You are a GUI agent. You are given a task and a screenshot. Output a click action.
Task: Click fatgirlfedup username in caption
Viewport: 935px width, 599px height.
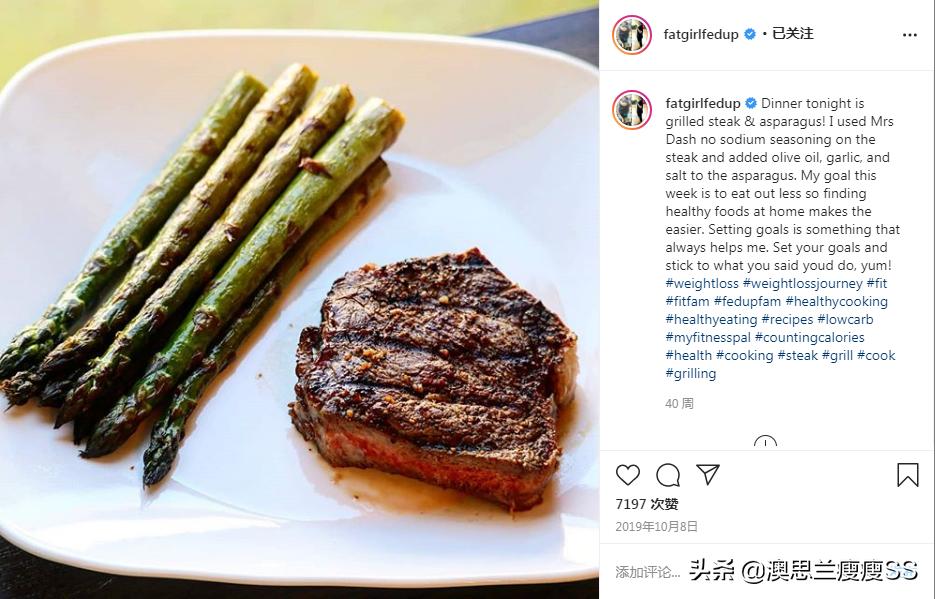[x=703, y=103]
